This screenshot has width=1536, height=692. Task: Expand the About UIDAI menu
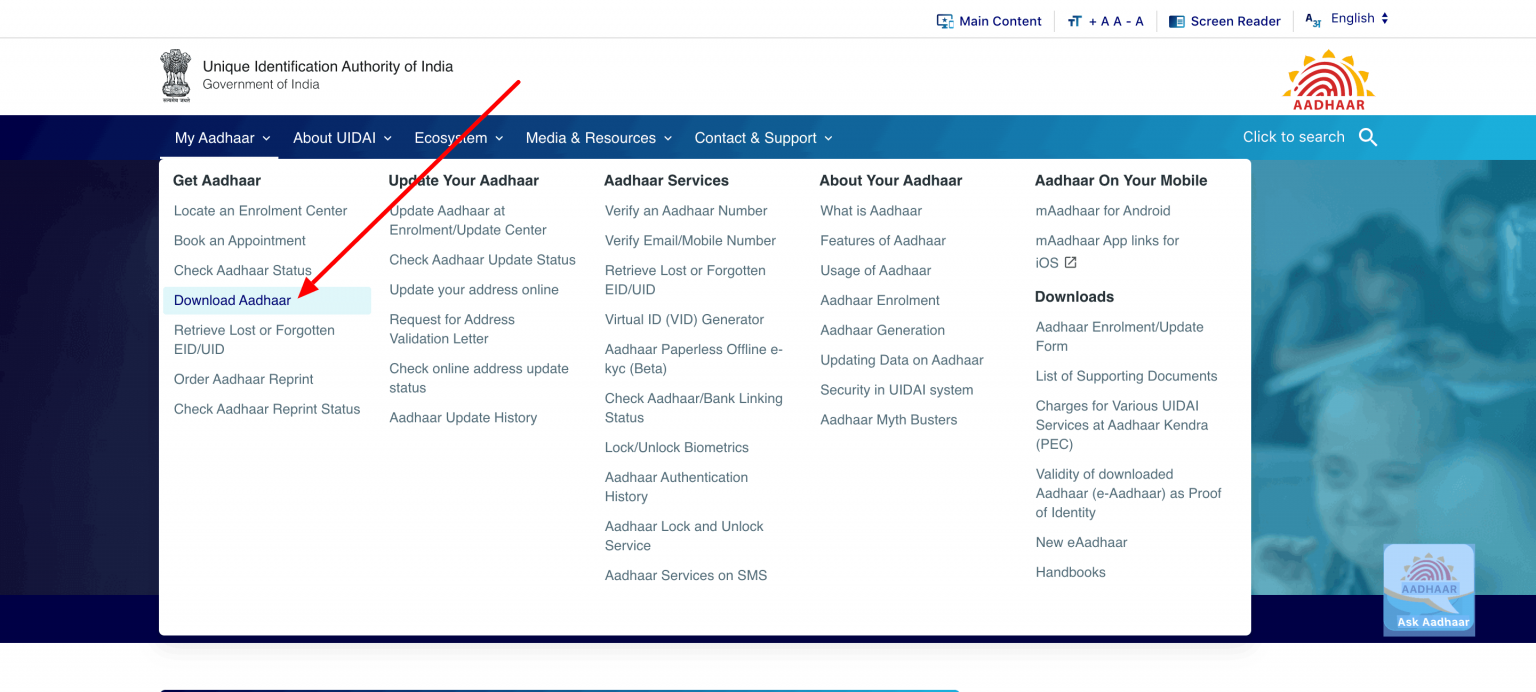point(342,138)
